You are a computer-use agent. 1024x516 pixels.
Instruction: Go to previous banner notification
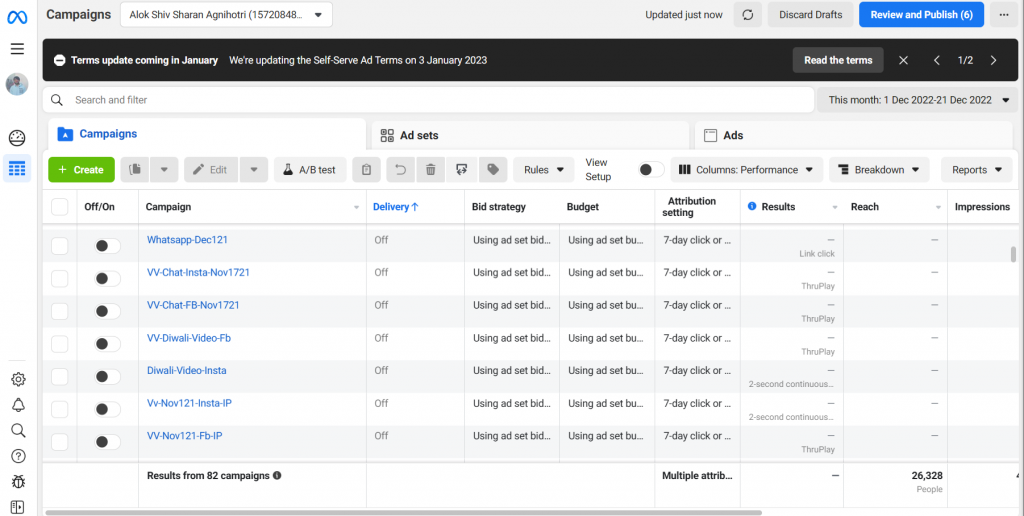936,60
